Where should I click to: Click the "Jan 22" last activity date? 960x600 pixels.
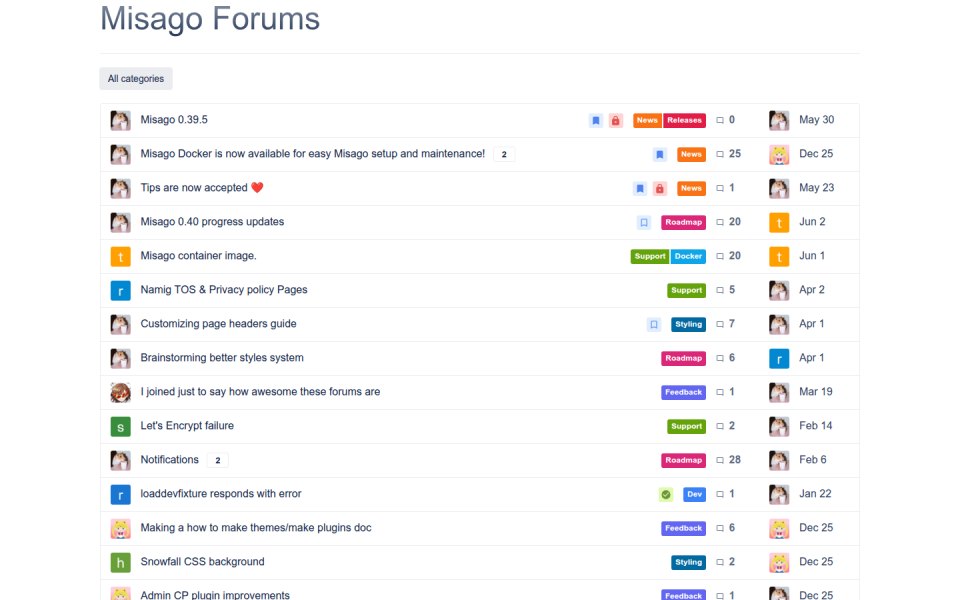pyautogui.click(x=816, y=493)
